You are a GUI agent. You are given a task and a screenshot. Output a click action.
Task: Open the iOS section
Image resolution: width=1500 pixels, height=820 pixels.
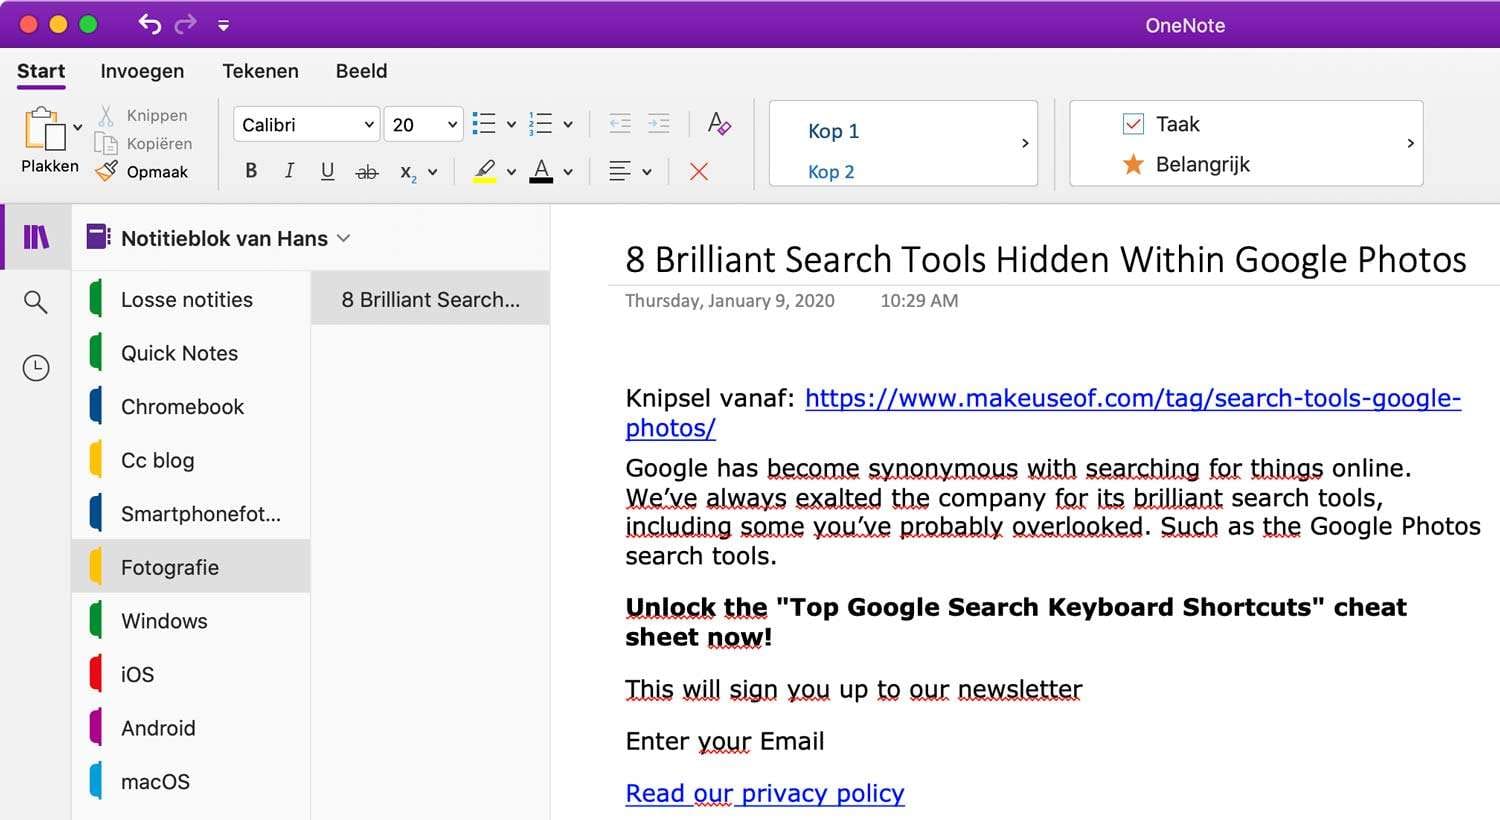click(x=191, y=674)
